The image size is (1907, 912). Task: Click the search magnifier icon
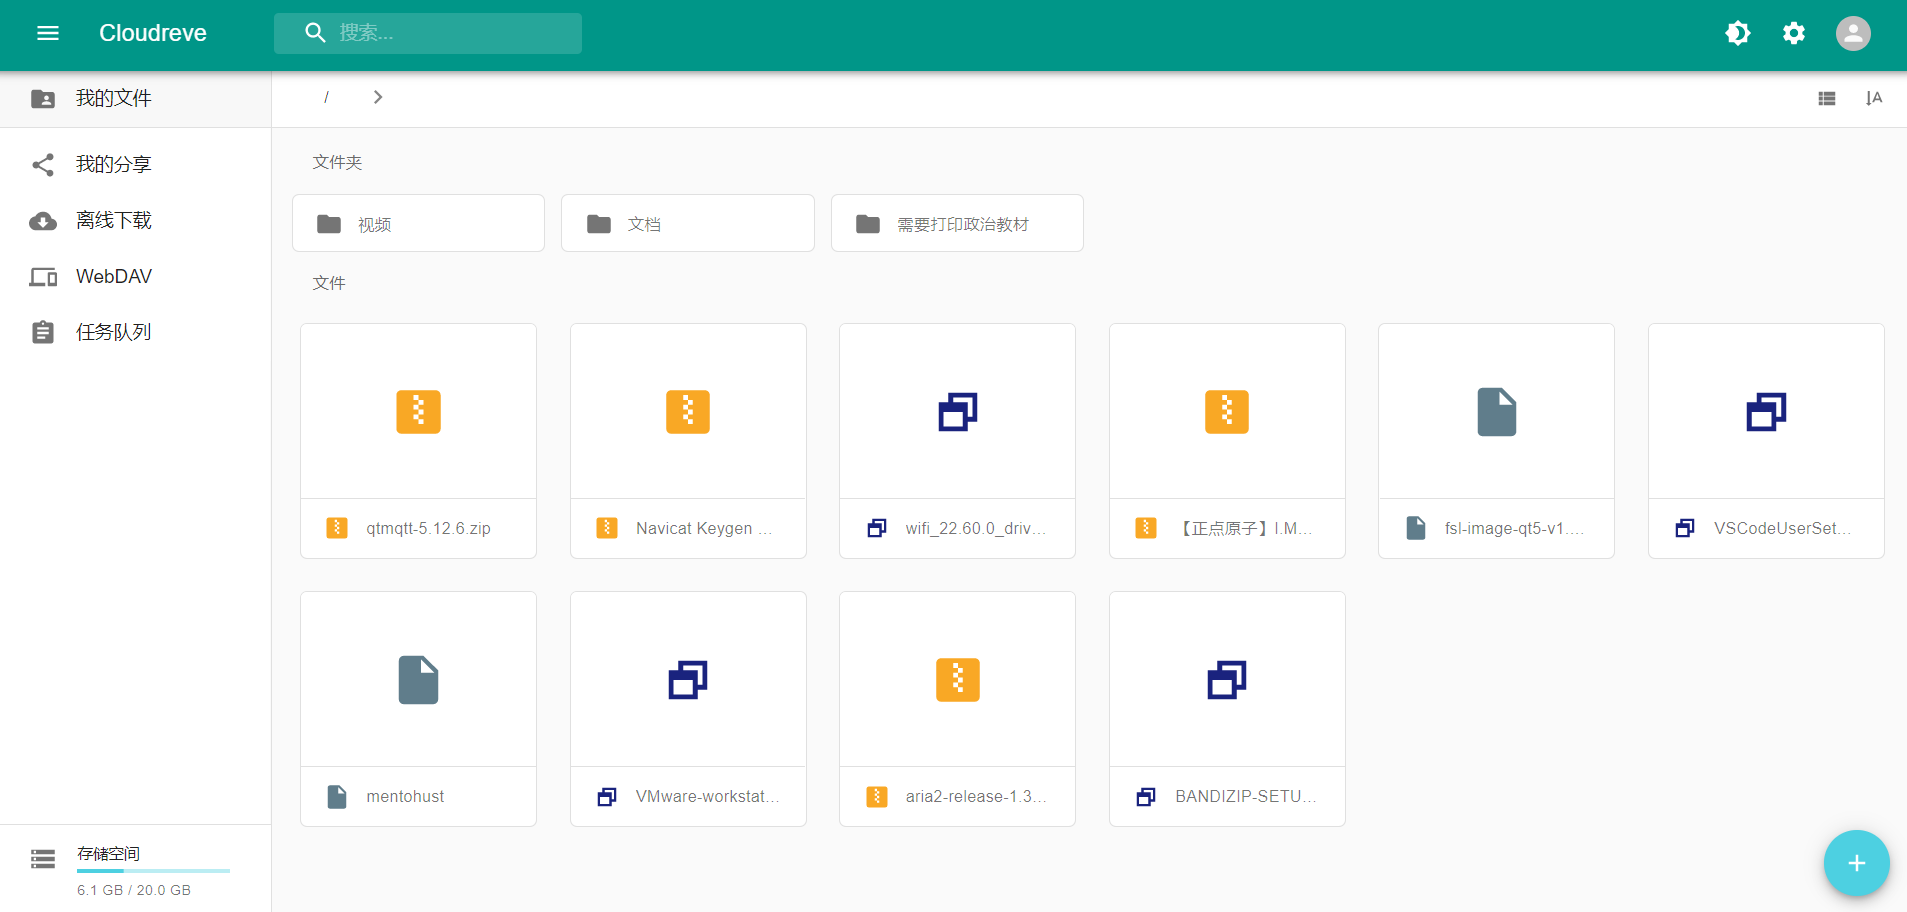coord(315,33)
